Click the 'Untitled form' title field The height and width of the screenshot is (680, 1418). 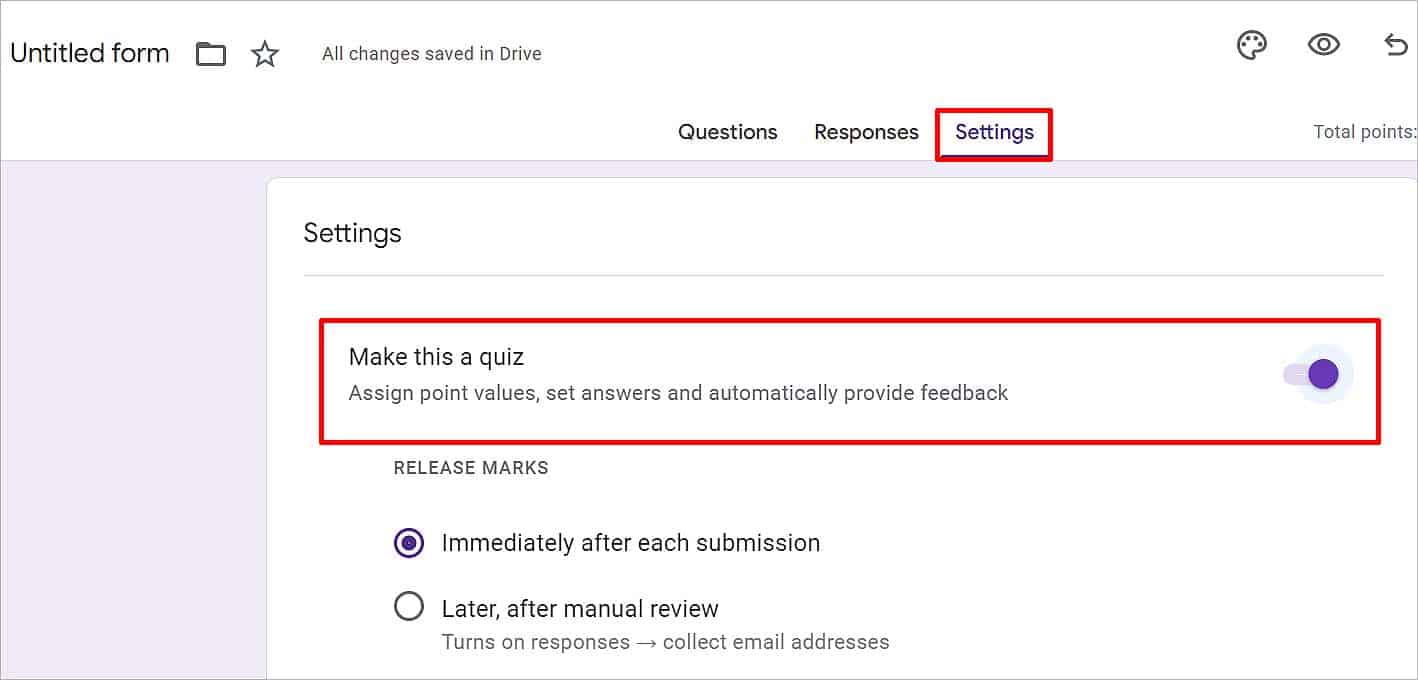click(x=90, y=53)
